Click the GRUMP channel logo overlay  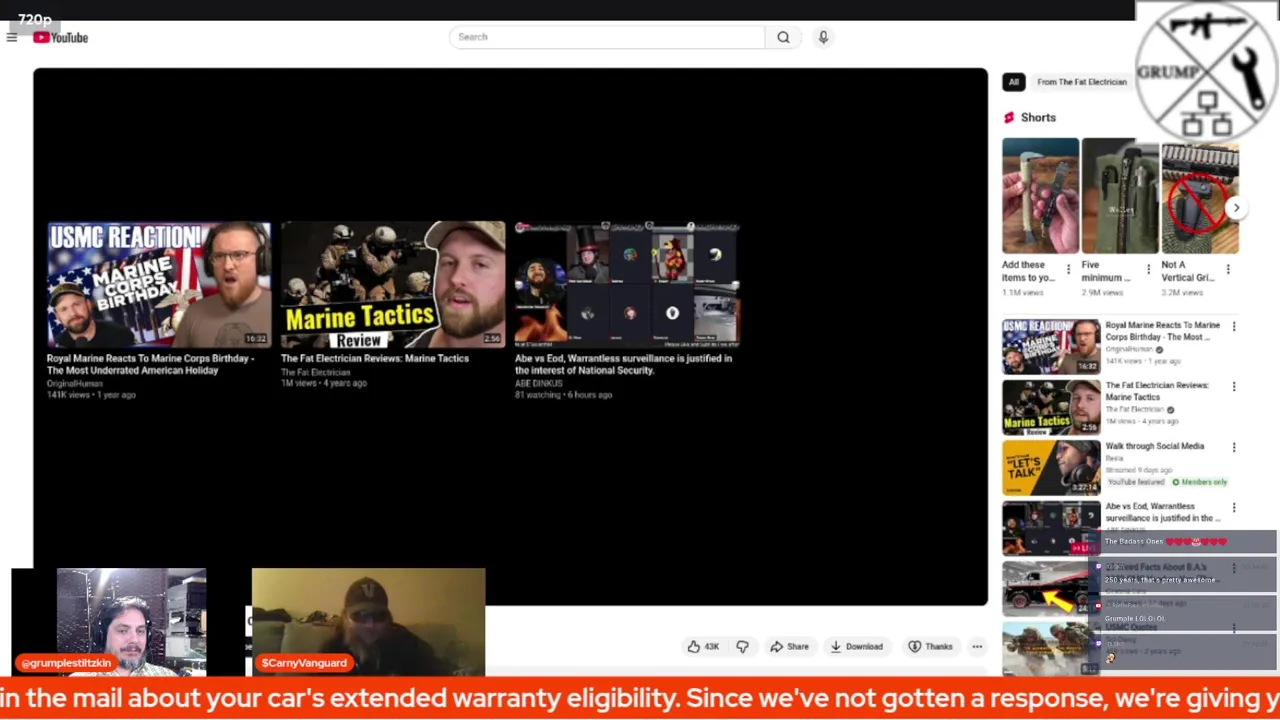point(1207,72)
